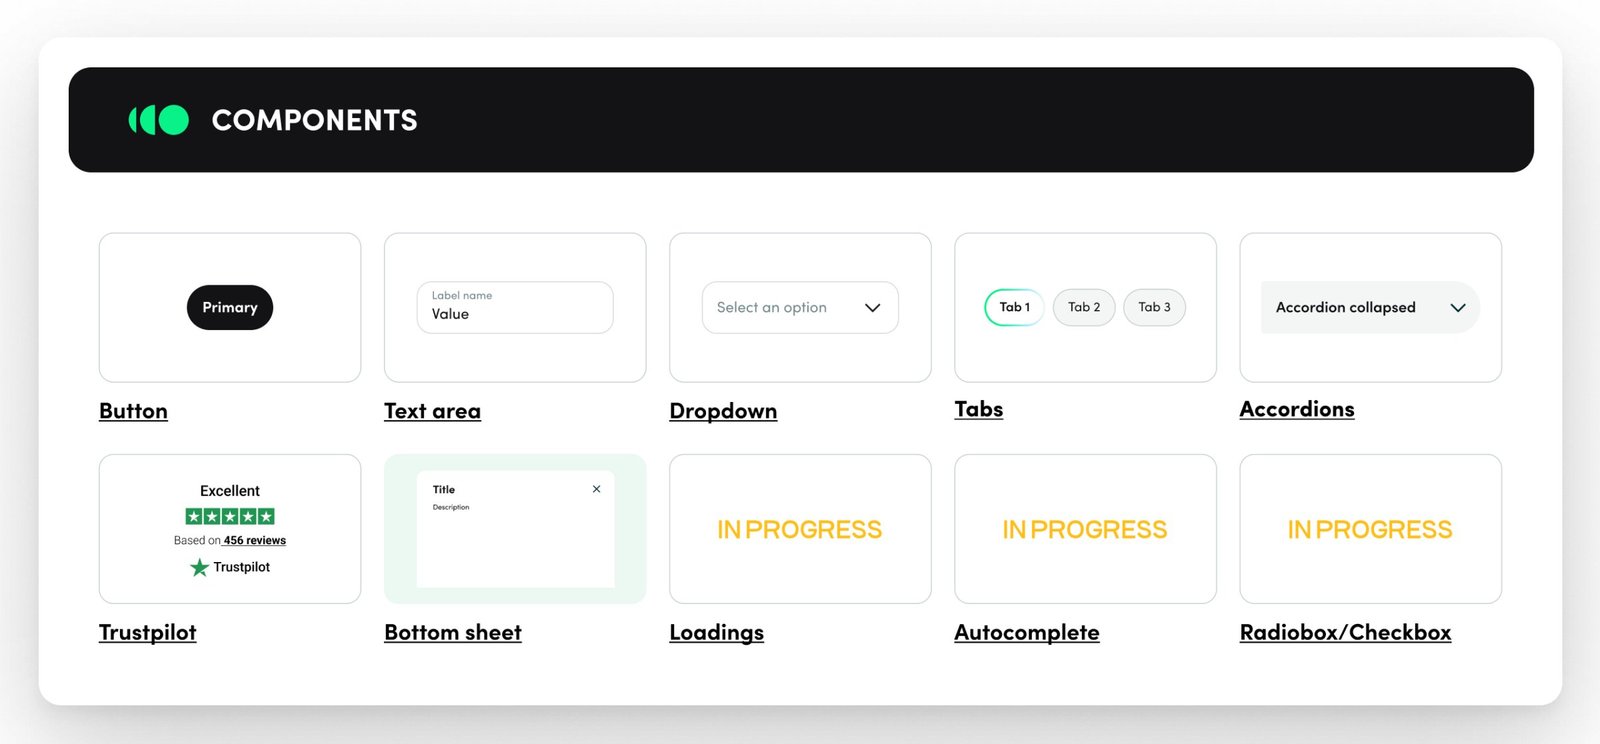The image size is (1600, 744).
Task: Click the Select an option placeholder text
Action: 772,308
